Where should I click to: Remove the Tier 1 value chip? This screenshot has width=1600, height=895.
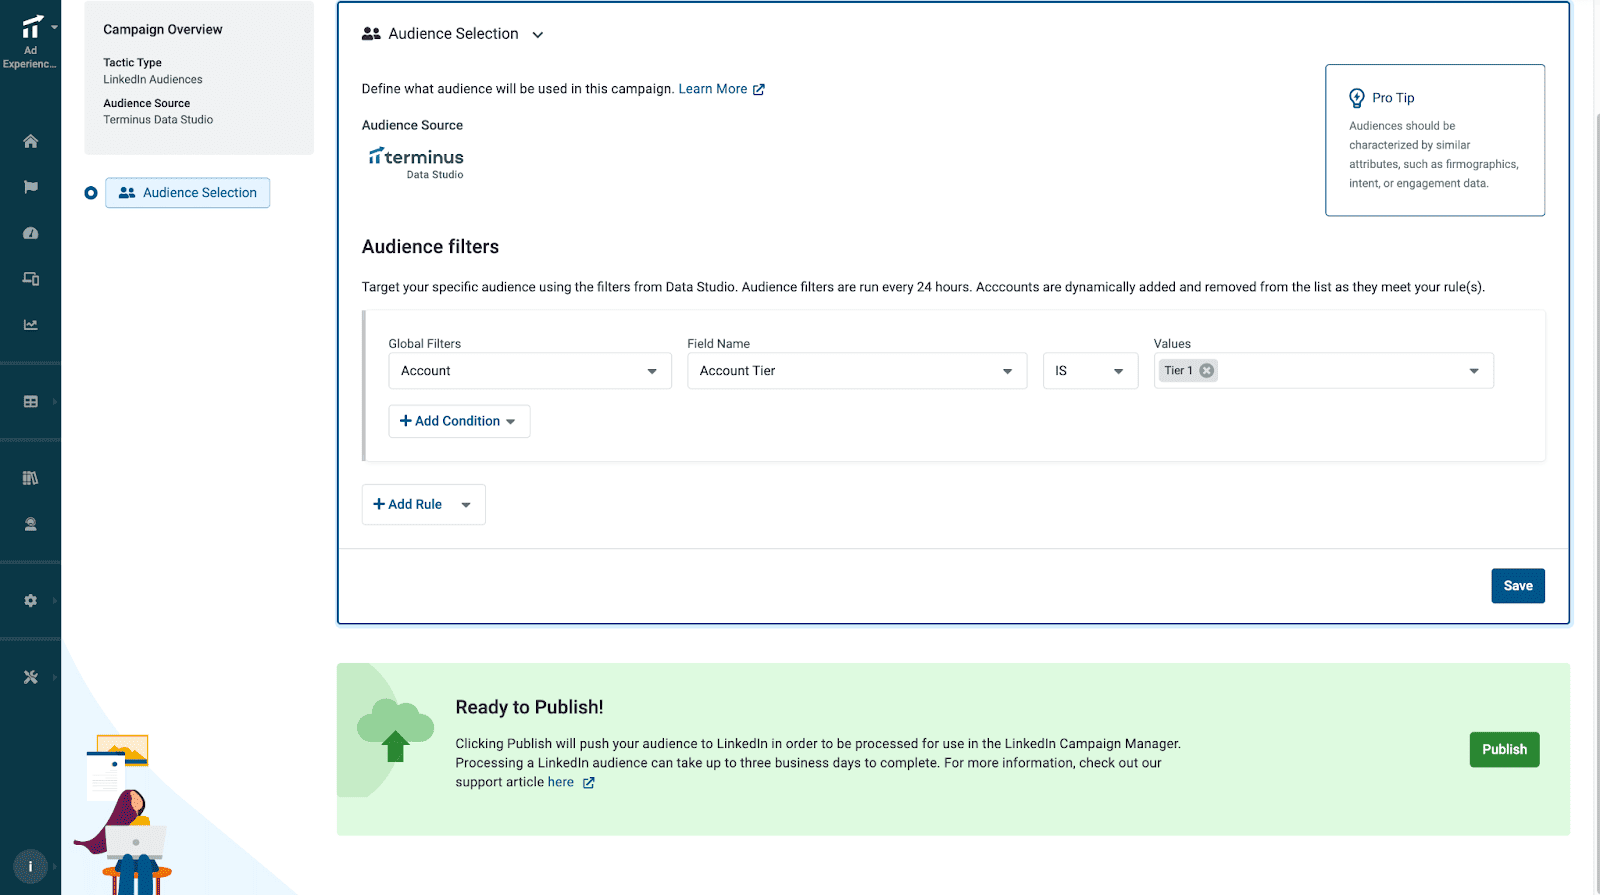1207,371
